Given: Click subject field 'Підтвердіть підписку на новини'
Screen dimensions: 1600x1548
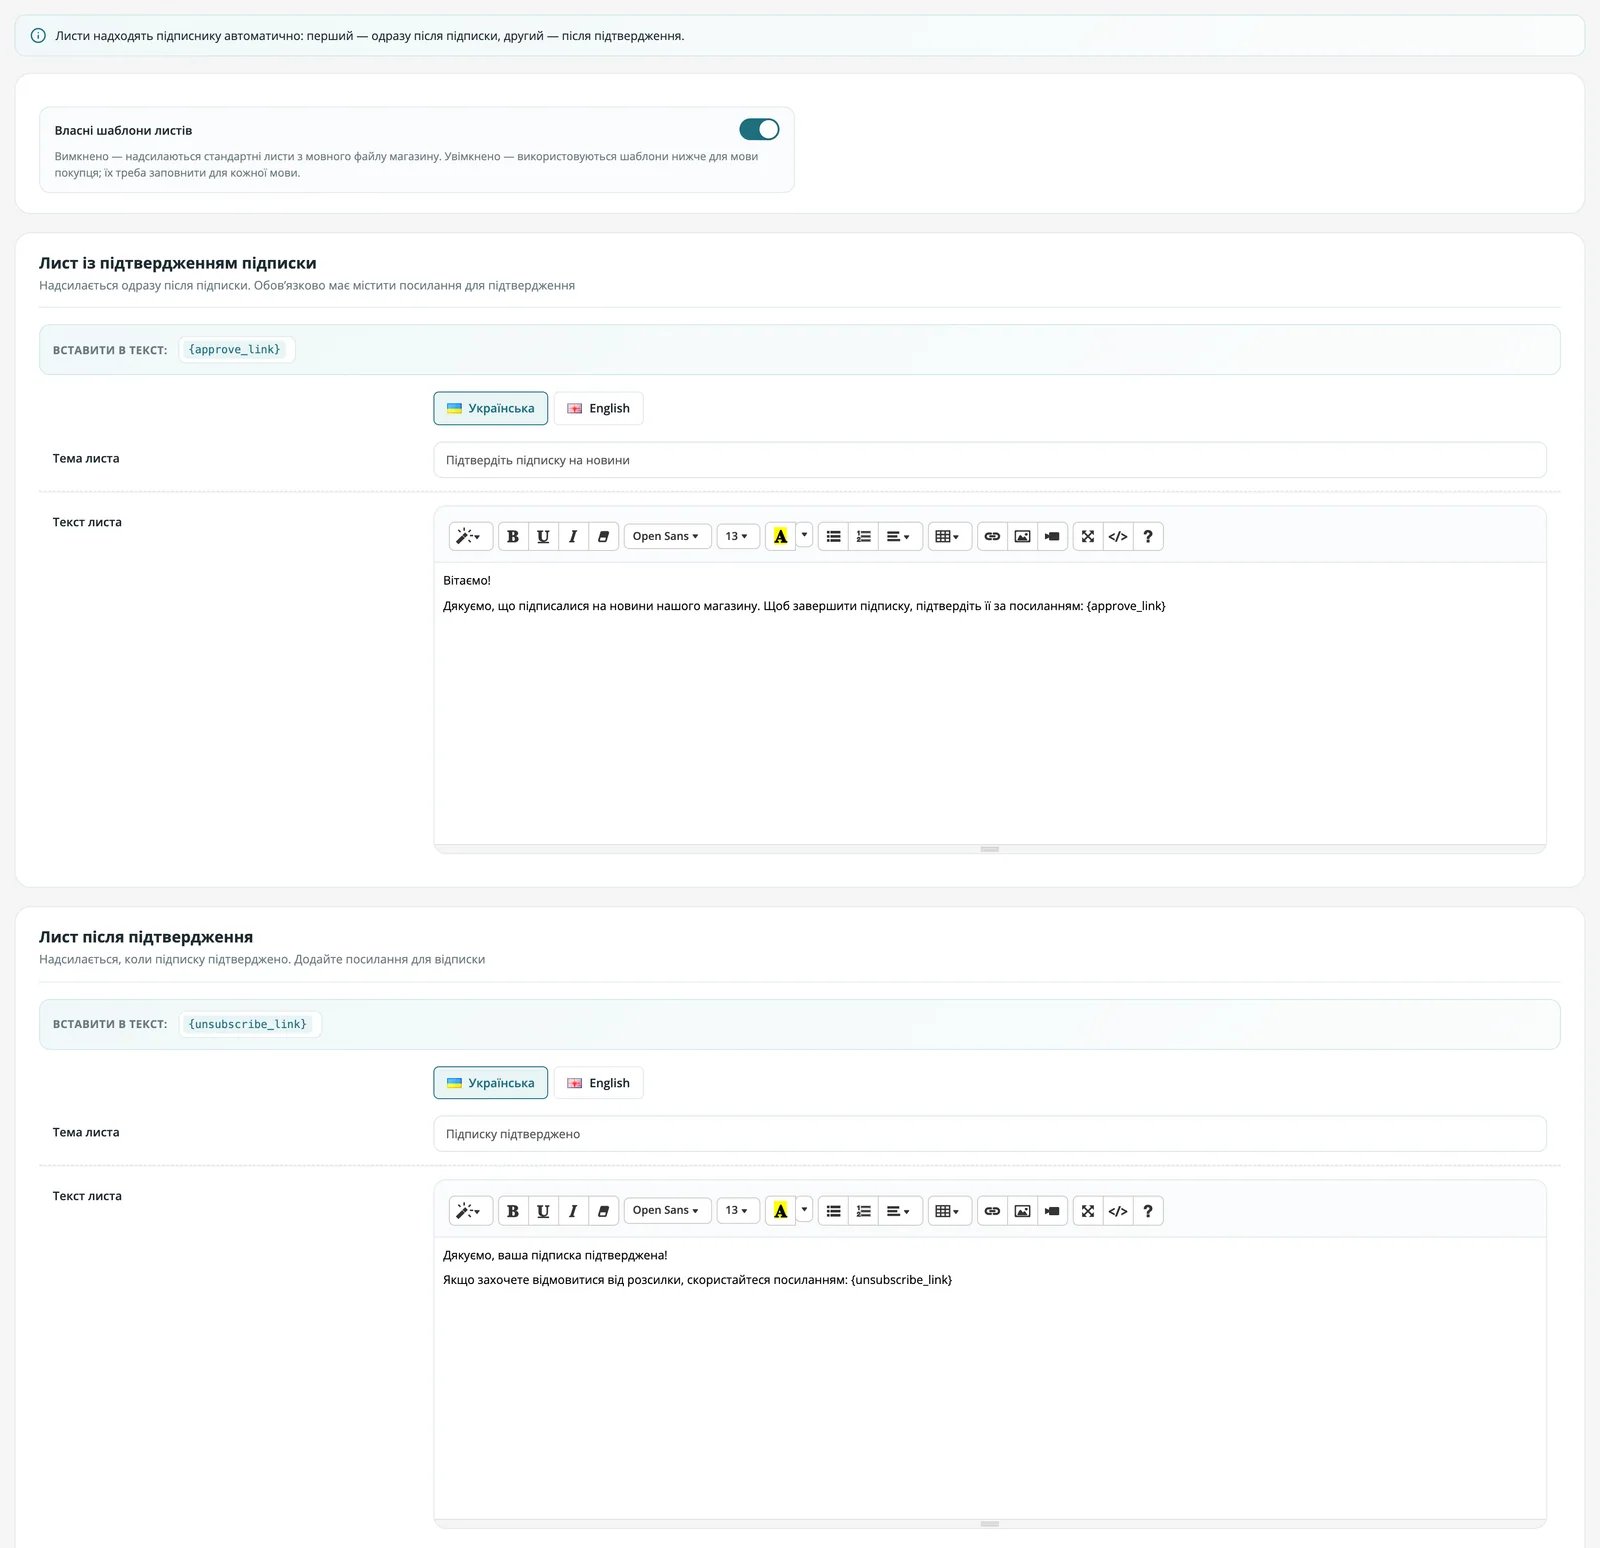Looking at the screenshot, I should (x=990, y=460).
